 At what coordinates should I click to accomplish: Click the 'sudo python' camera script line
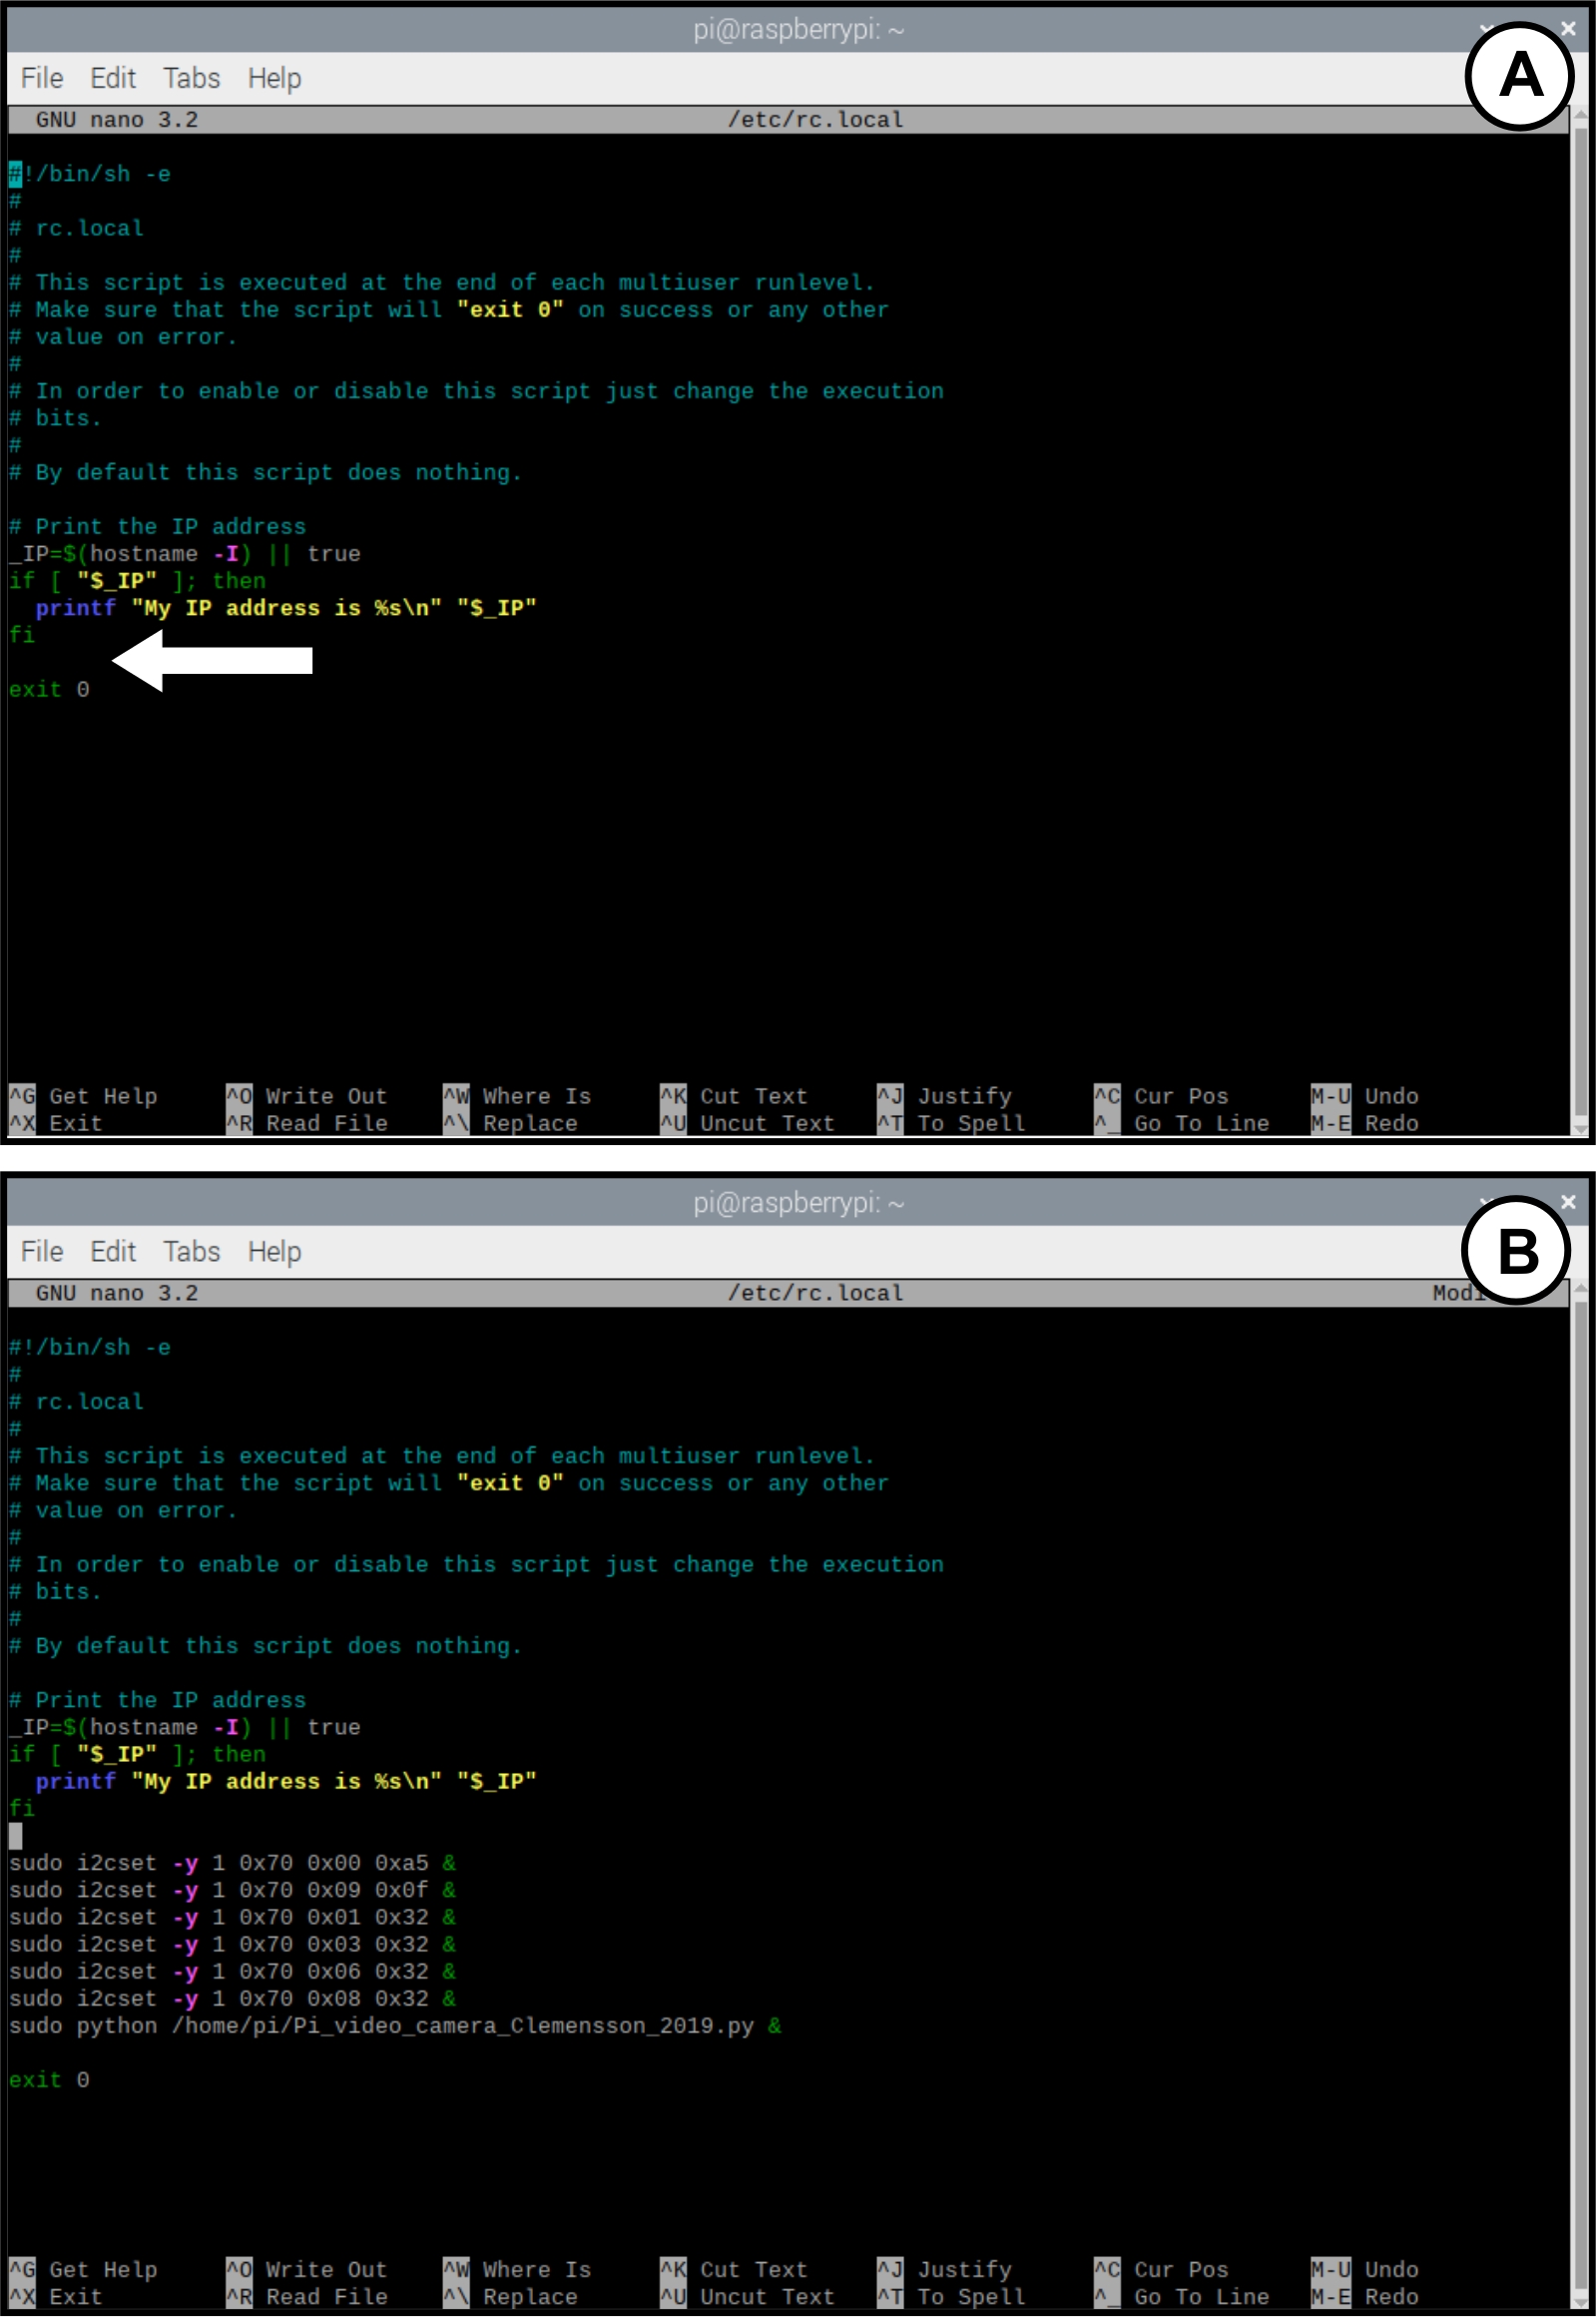click(395, 2026)
